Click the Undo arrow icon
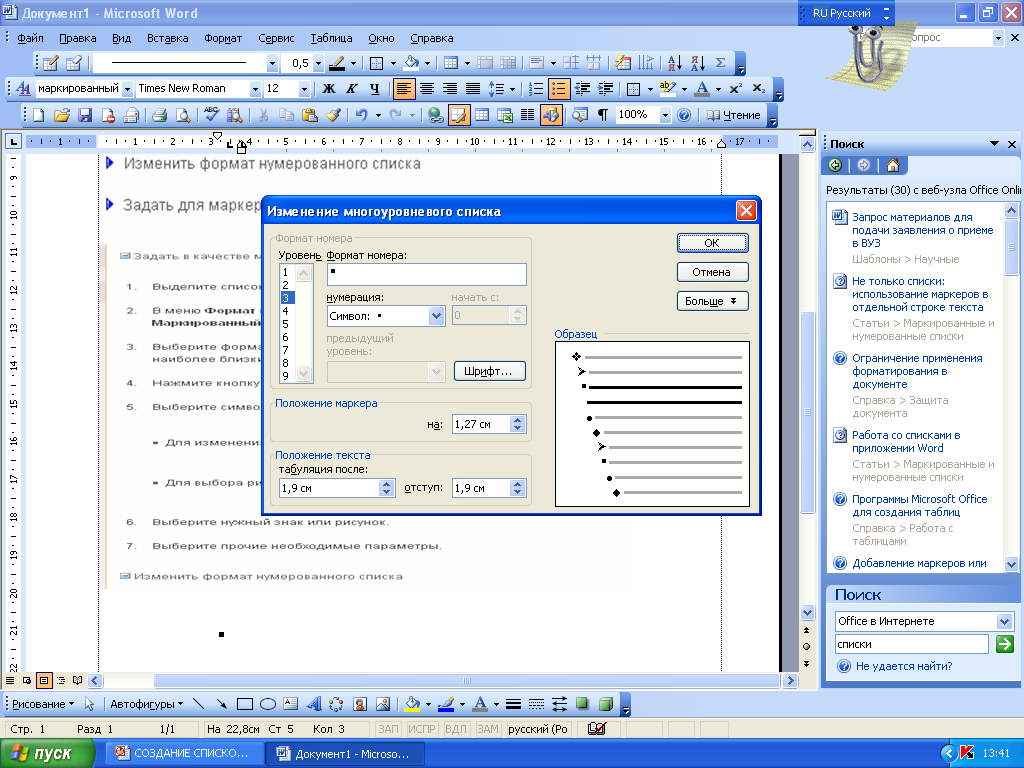This screenshot has width=1024, height=768. tap(361, 115)
